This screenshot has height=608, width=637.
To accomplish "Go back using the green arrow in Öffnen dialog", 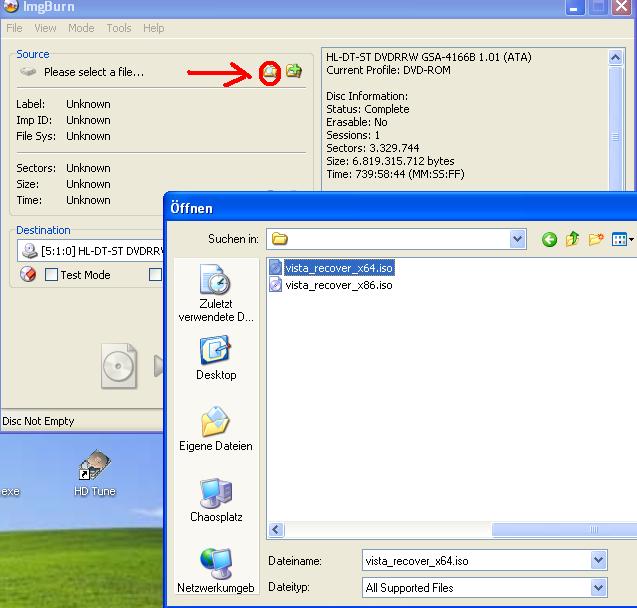I will click(549, 239).
